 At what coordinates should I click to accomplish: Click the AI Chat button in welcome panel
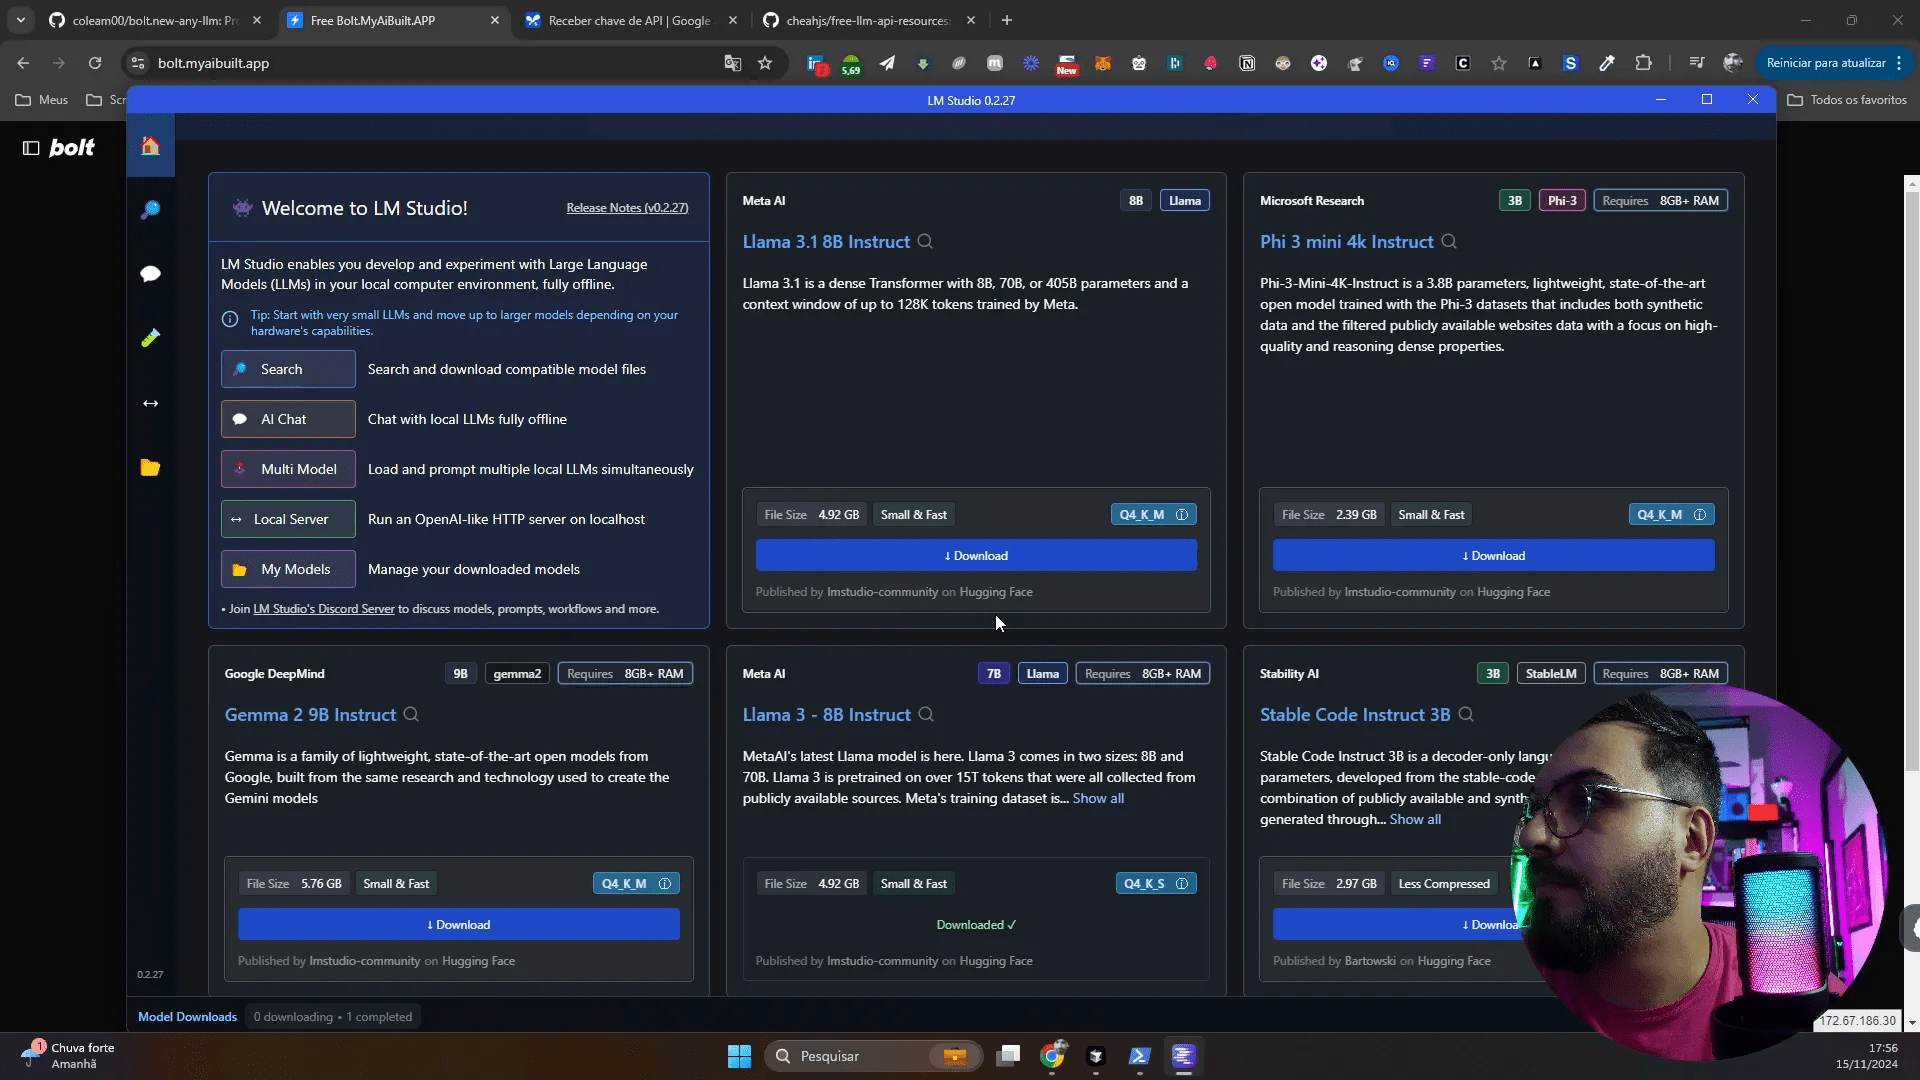(x=288, y=419)
